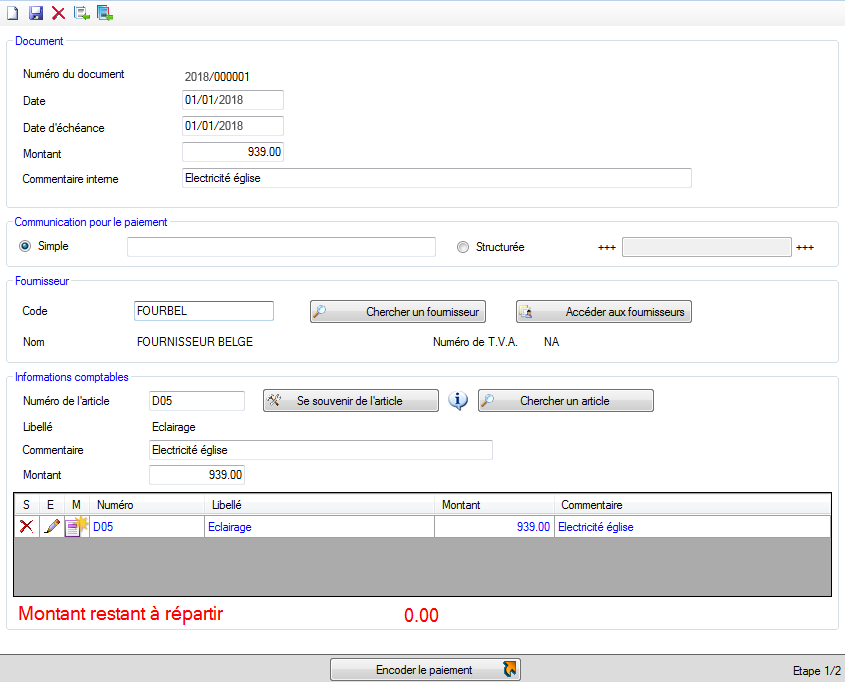Click the Etape 1/2 status text
Screen dimensions: 845x682
[816, 671]
